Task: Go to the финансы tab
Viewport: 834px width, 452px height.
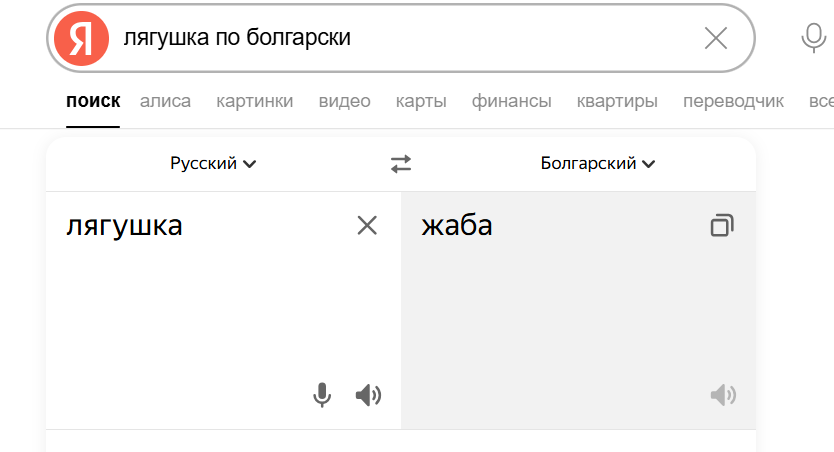Action: point(511,101)
